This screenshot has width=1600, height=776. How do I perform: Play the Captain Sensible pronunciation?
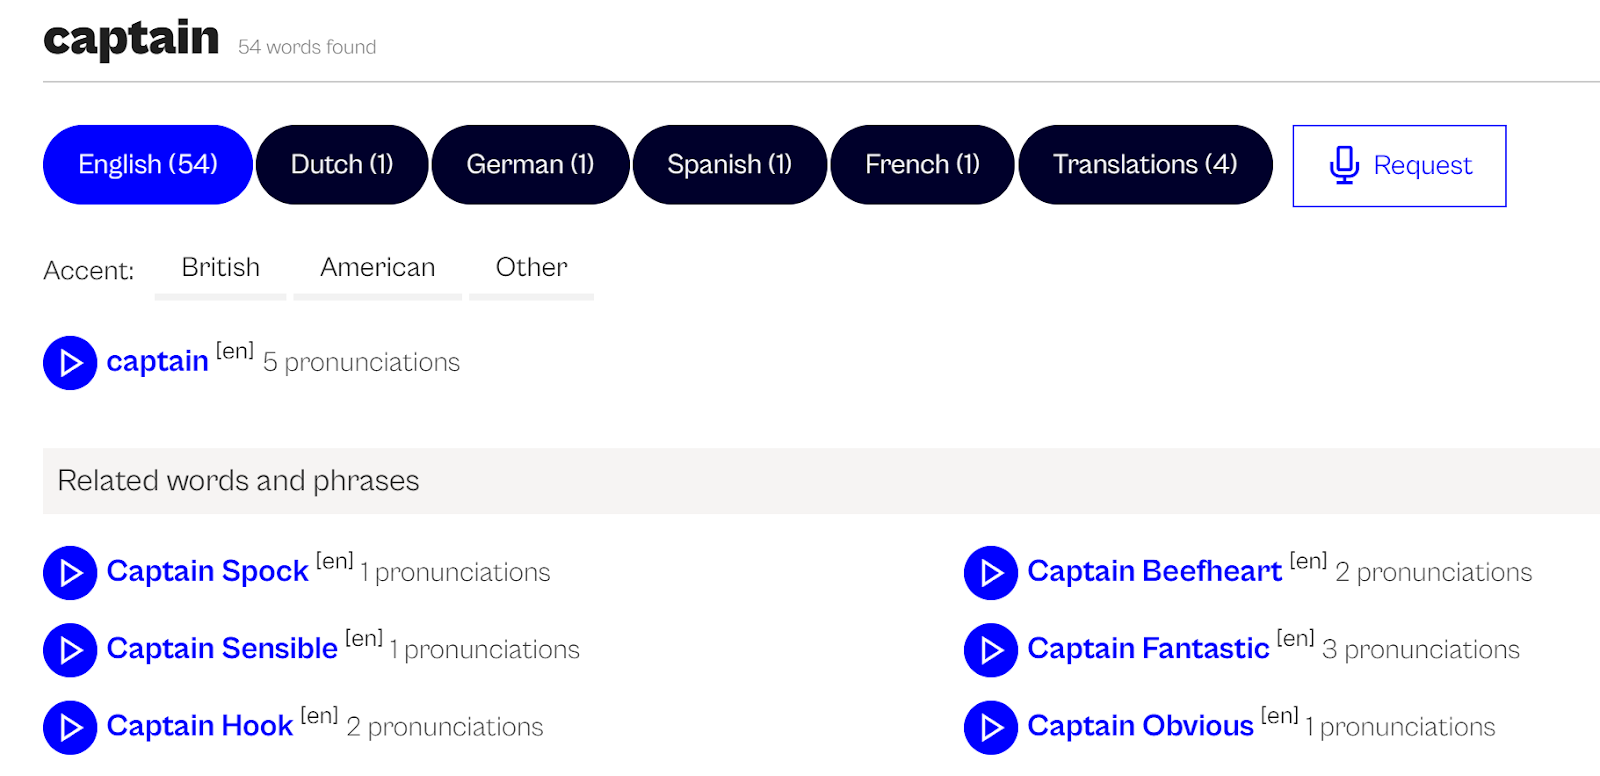coord(69,650)
